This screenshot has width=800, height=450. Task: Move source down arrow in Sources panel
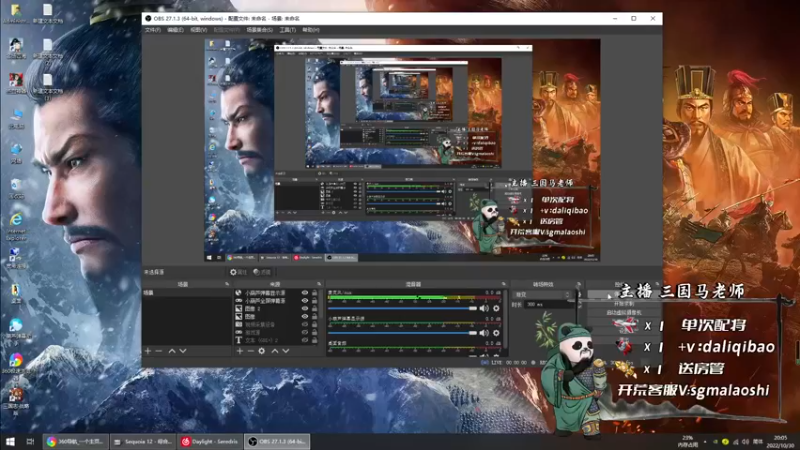[x=286, y=351]
